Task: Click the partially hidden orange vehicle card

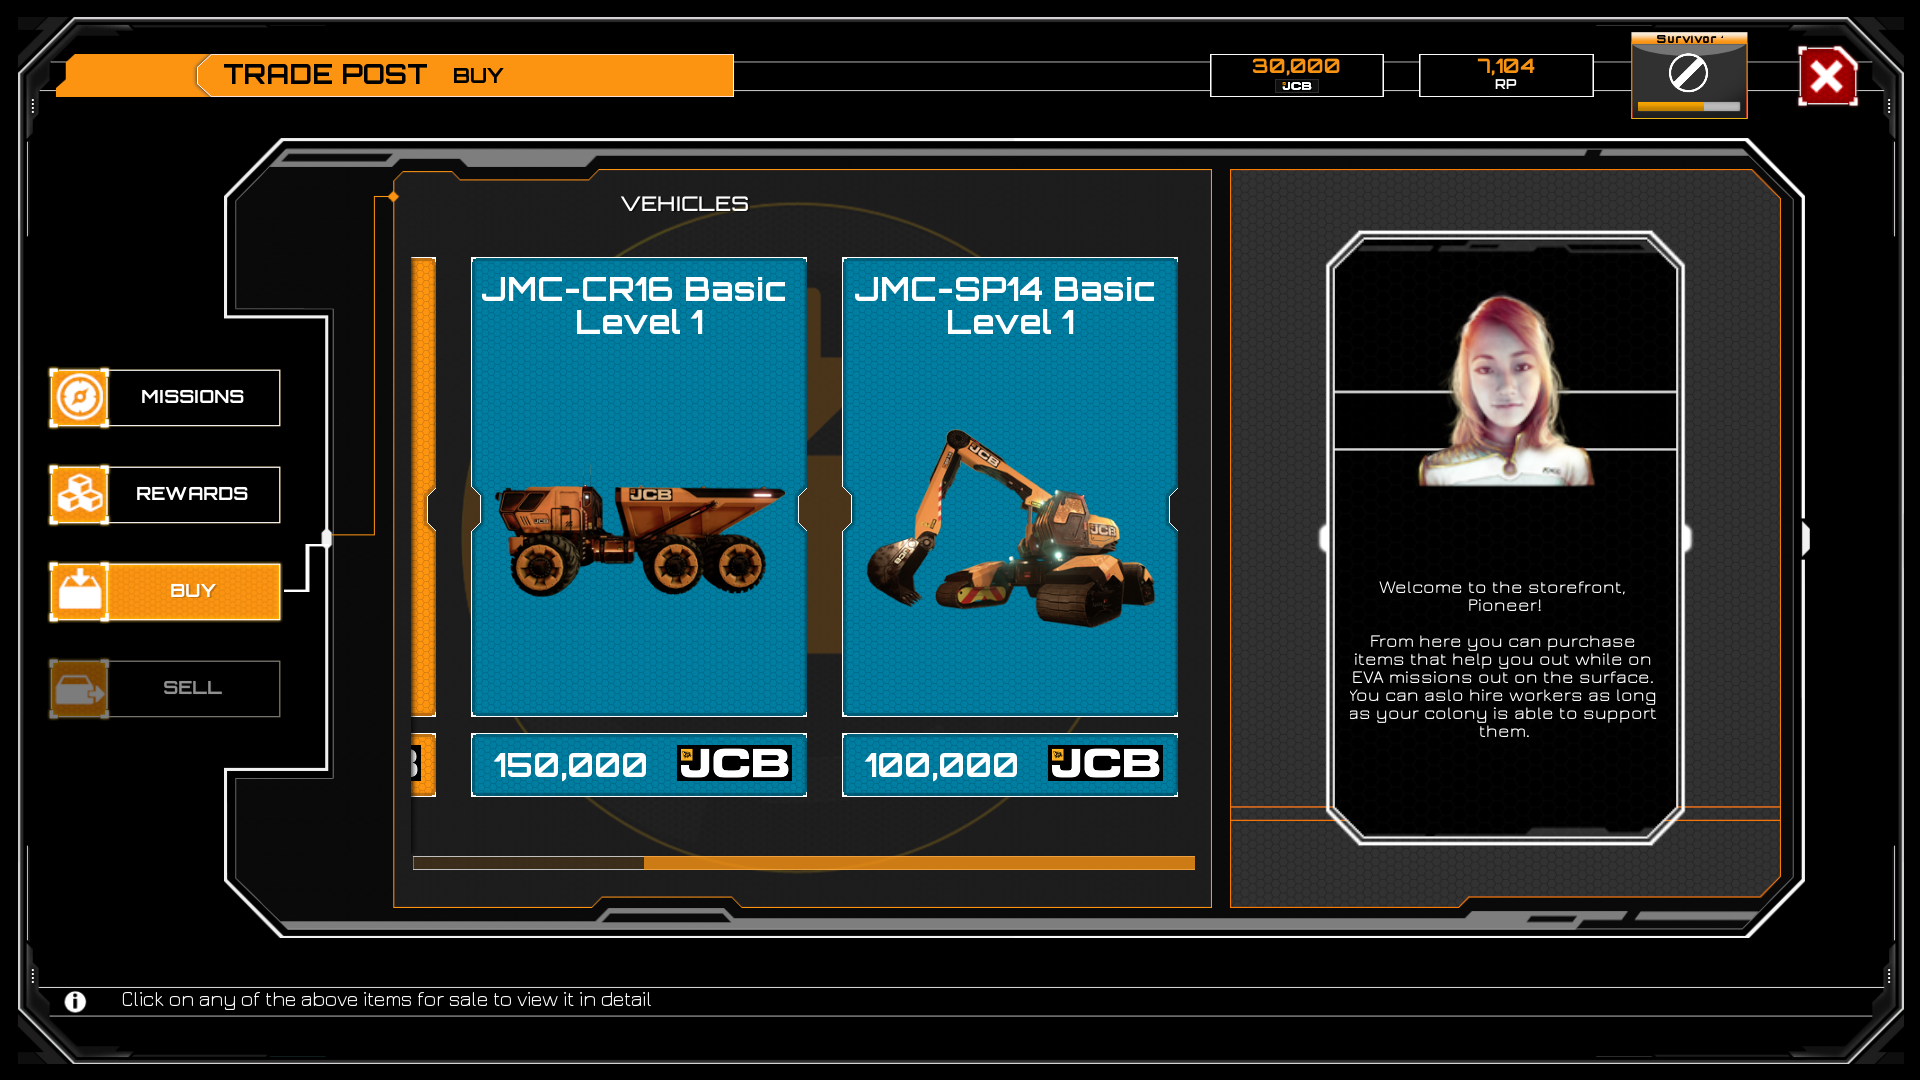Action: (x=423, y=487)
